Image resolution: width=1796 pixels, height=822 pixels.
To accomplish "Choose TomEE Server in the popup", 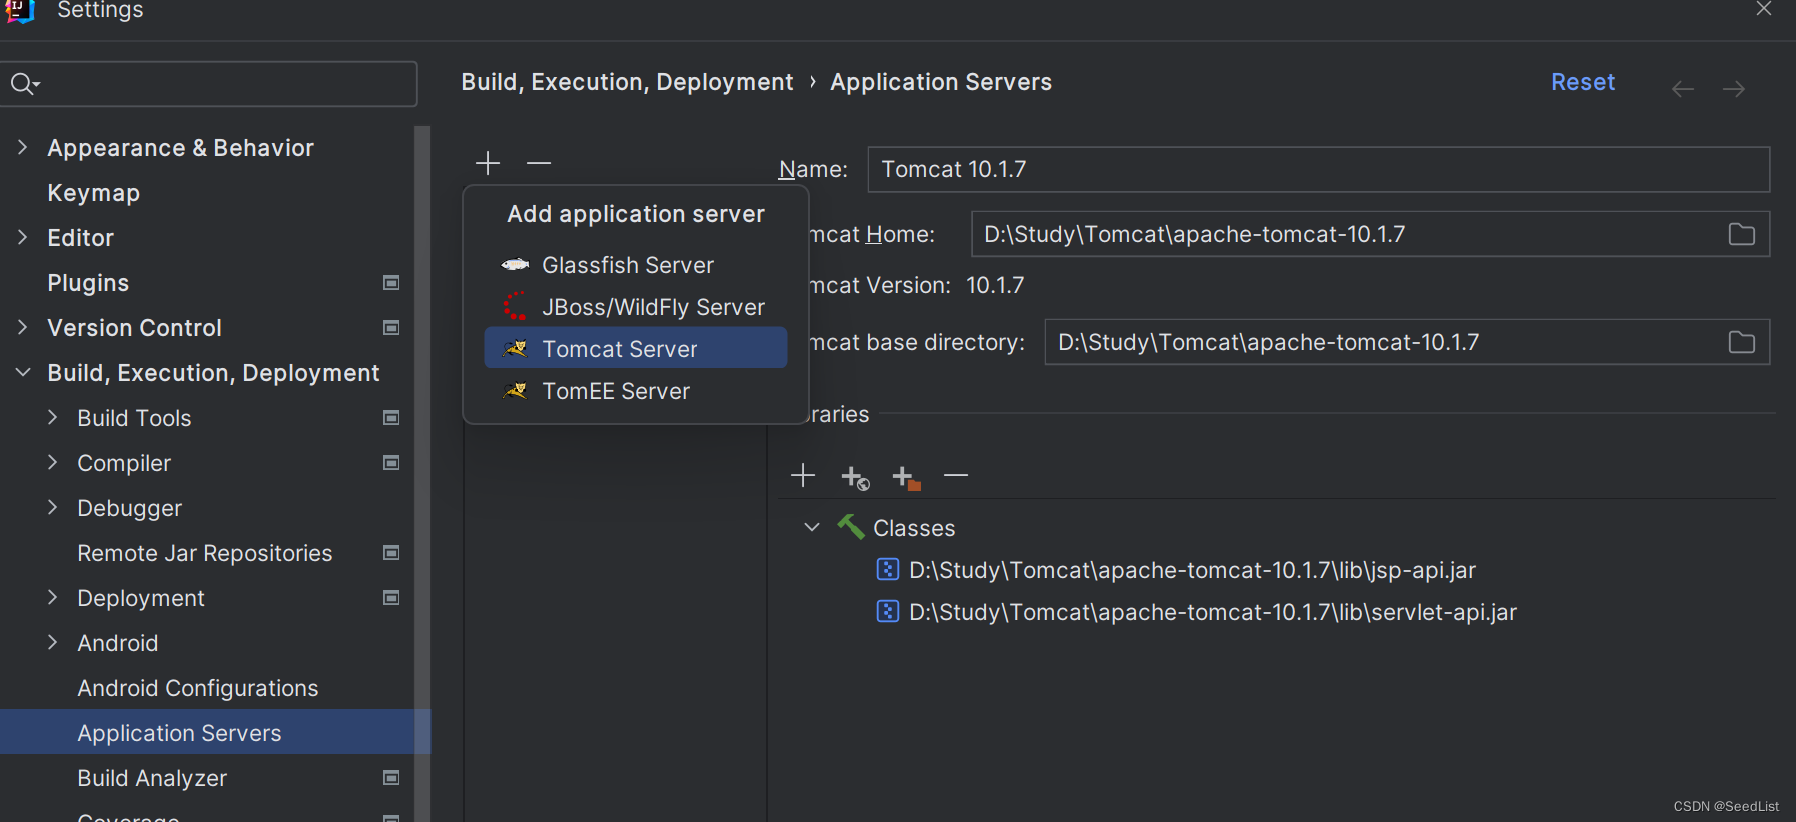I will coord(636,391).
